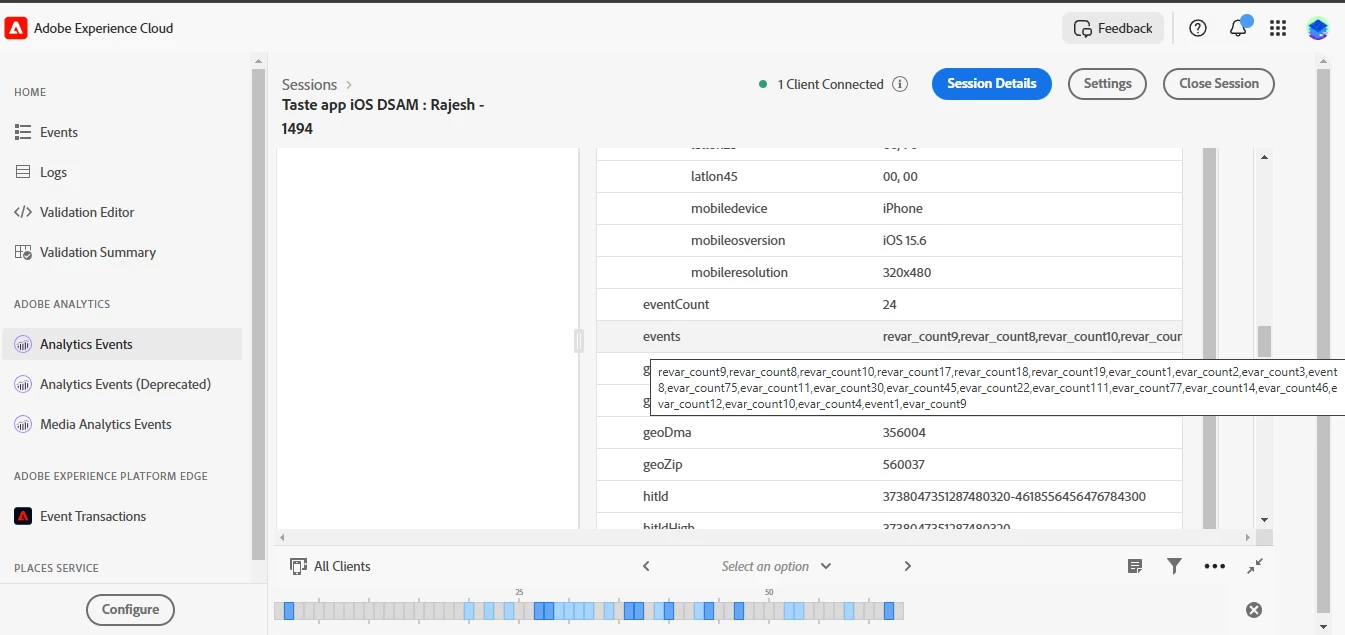Click the info icon beside Client Connected
The height and width of the screenshot is (635, 1345).
(x=900, y=84)
